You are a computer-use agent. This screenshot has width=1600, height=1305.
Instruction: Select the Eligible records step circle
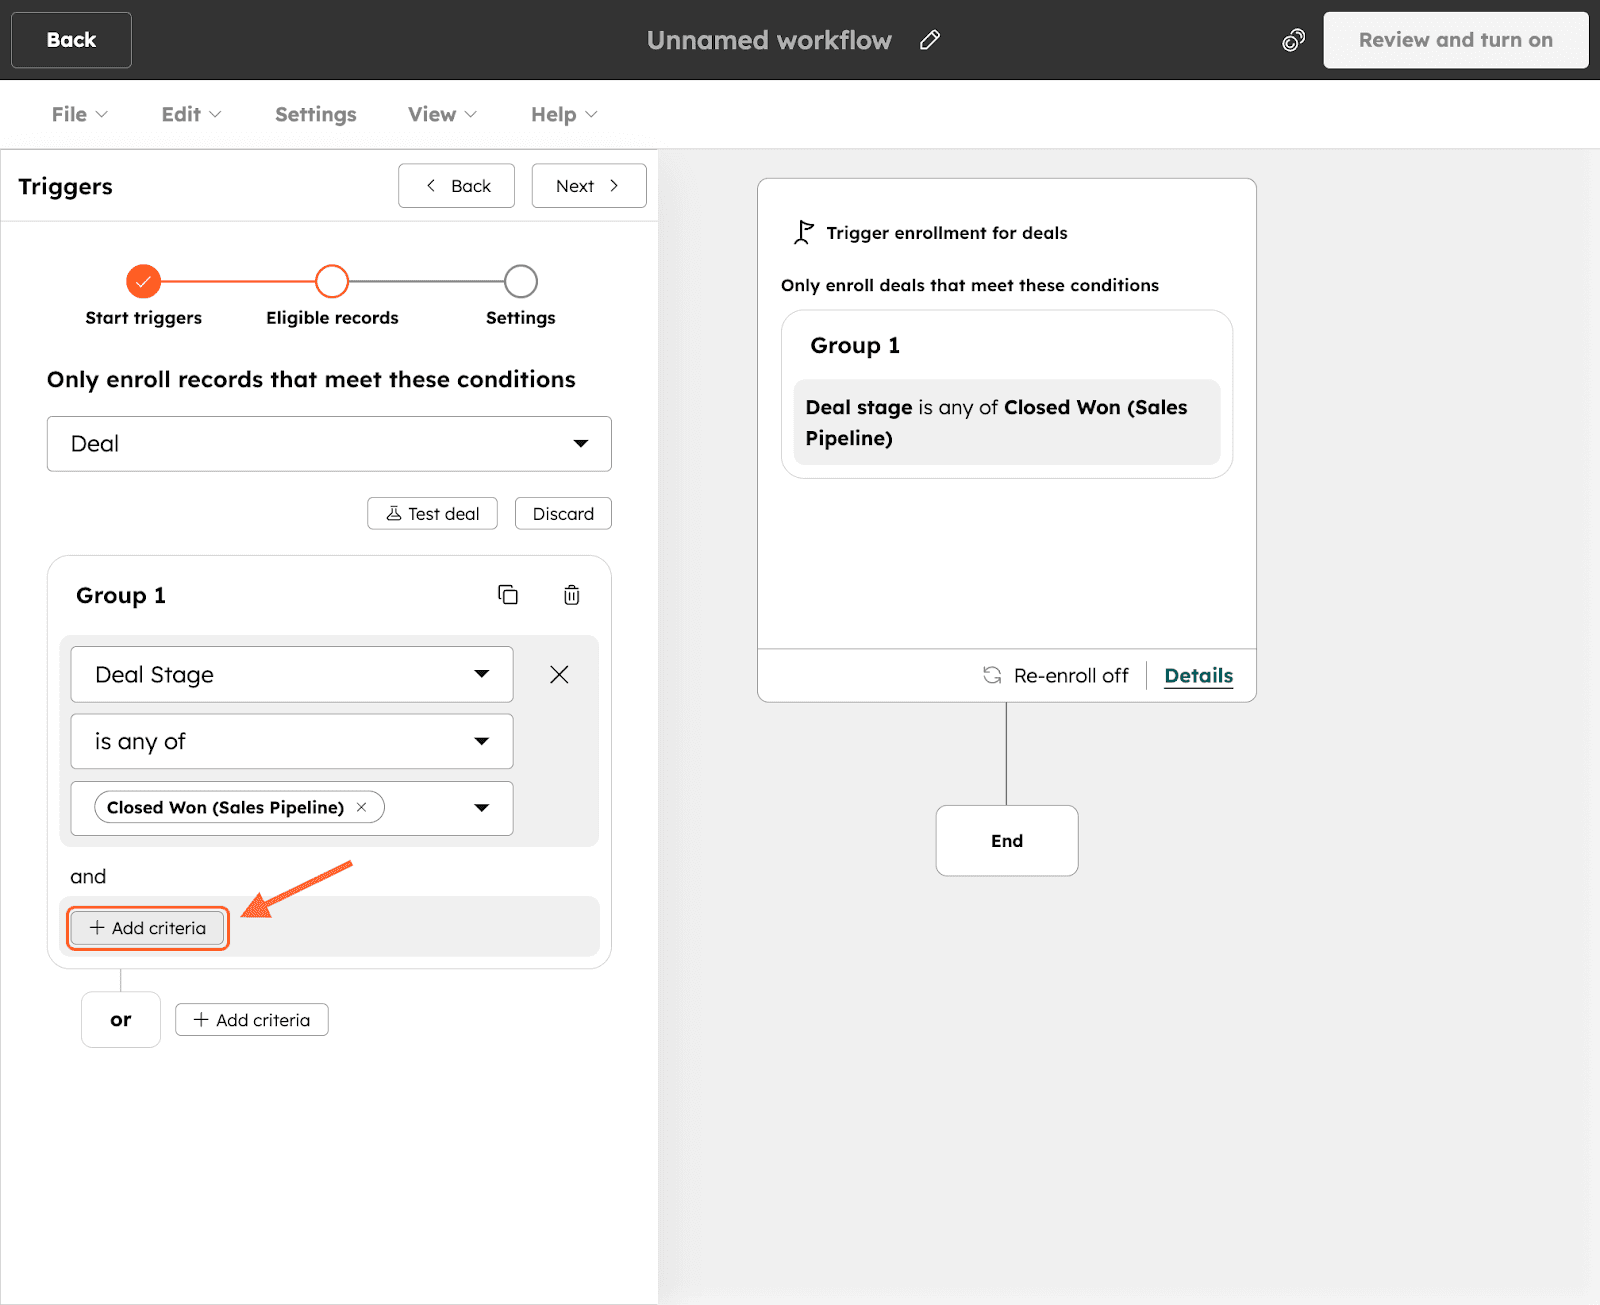coord(332,282)
